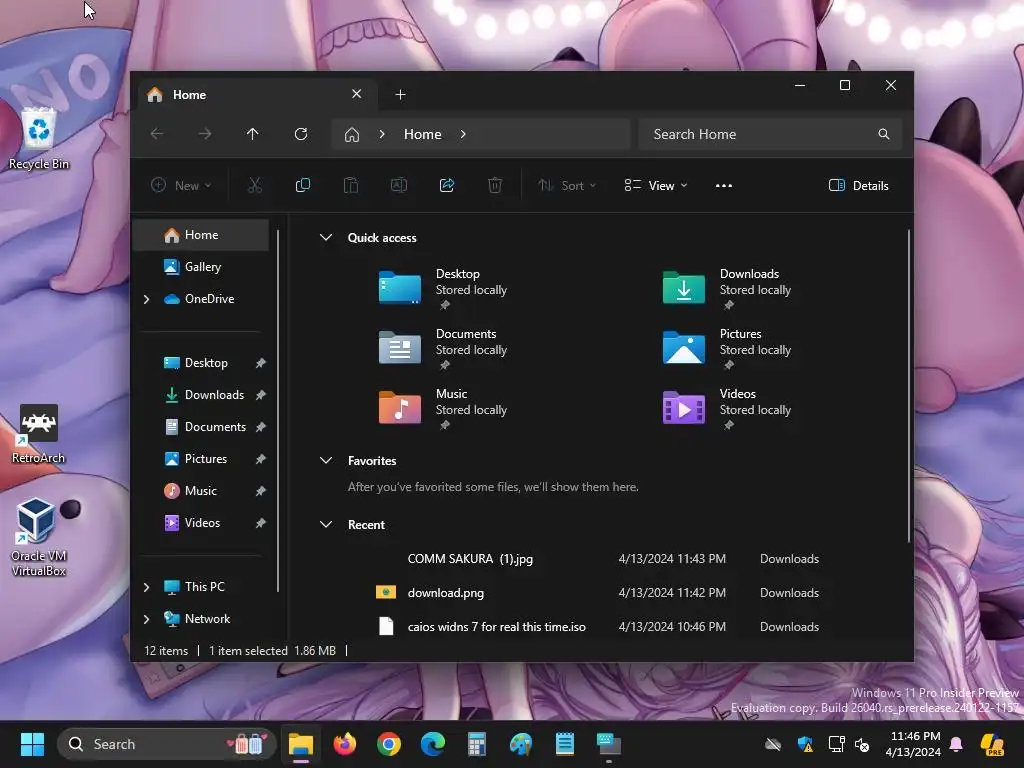
Task: Expand the Network tree node
Action: click(146, 619)
